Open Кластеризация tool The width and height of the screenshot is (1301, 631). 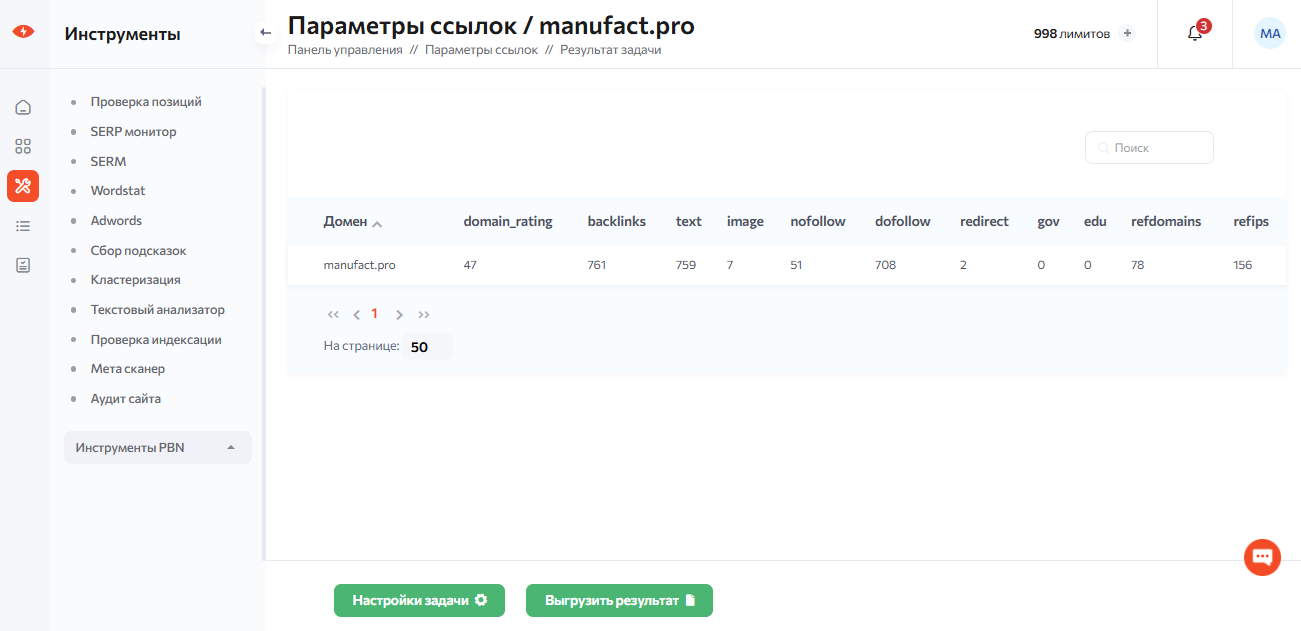[x=135, y=280]
